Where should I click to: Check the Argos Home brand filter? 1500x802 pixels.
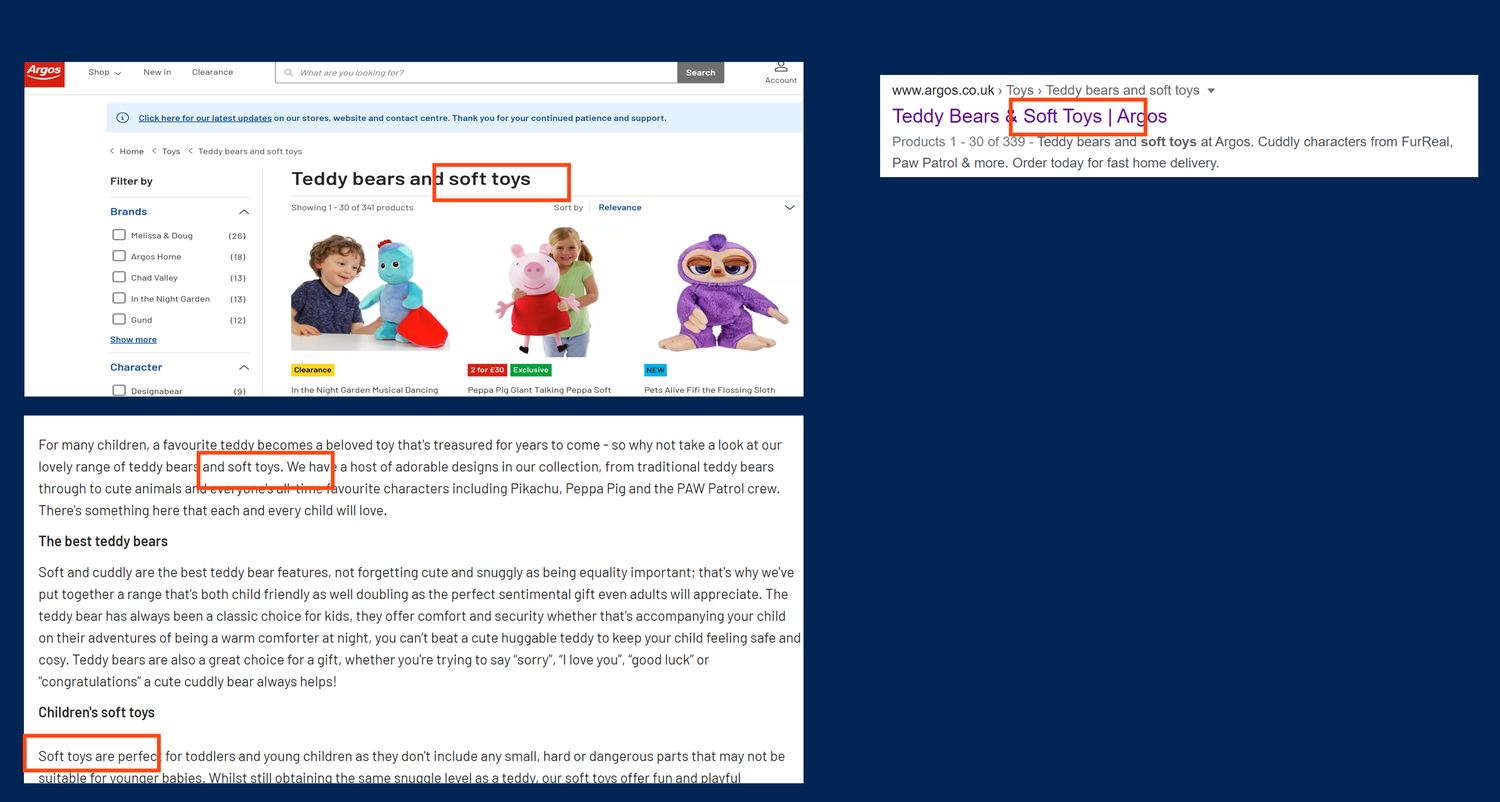point(119,256)
